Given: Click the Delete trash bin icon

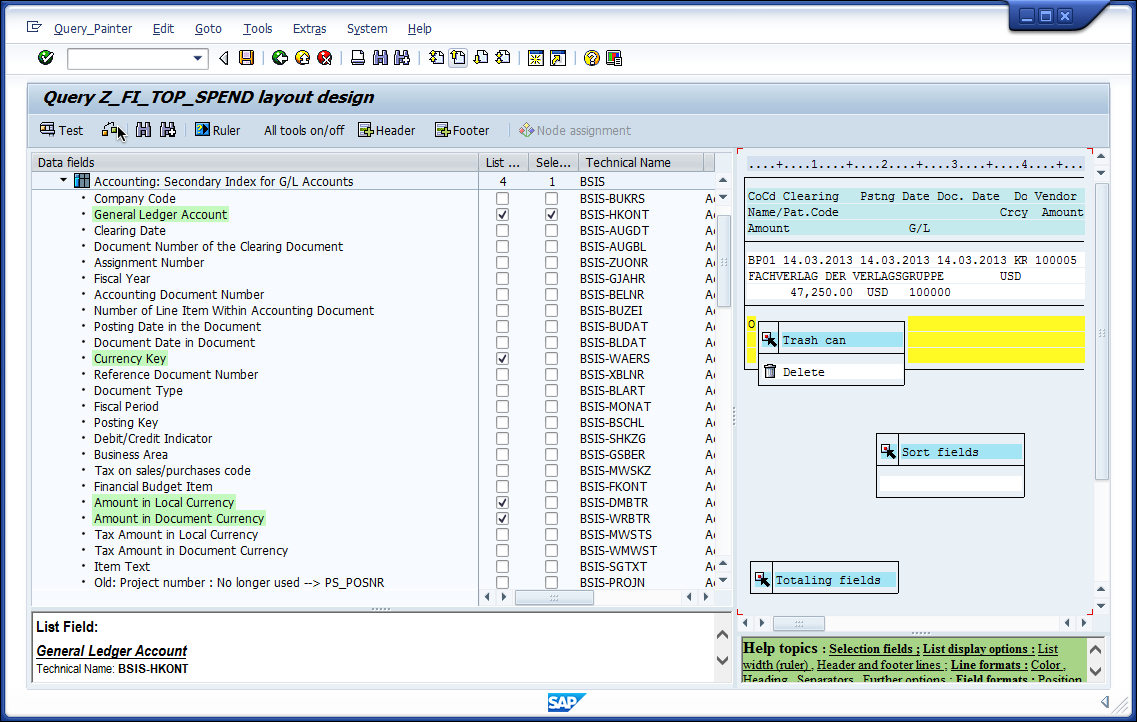Looking at the screenshot, I should click(x=769, y=371).
